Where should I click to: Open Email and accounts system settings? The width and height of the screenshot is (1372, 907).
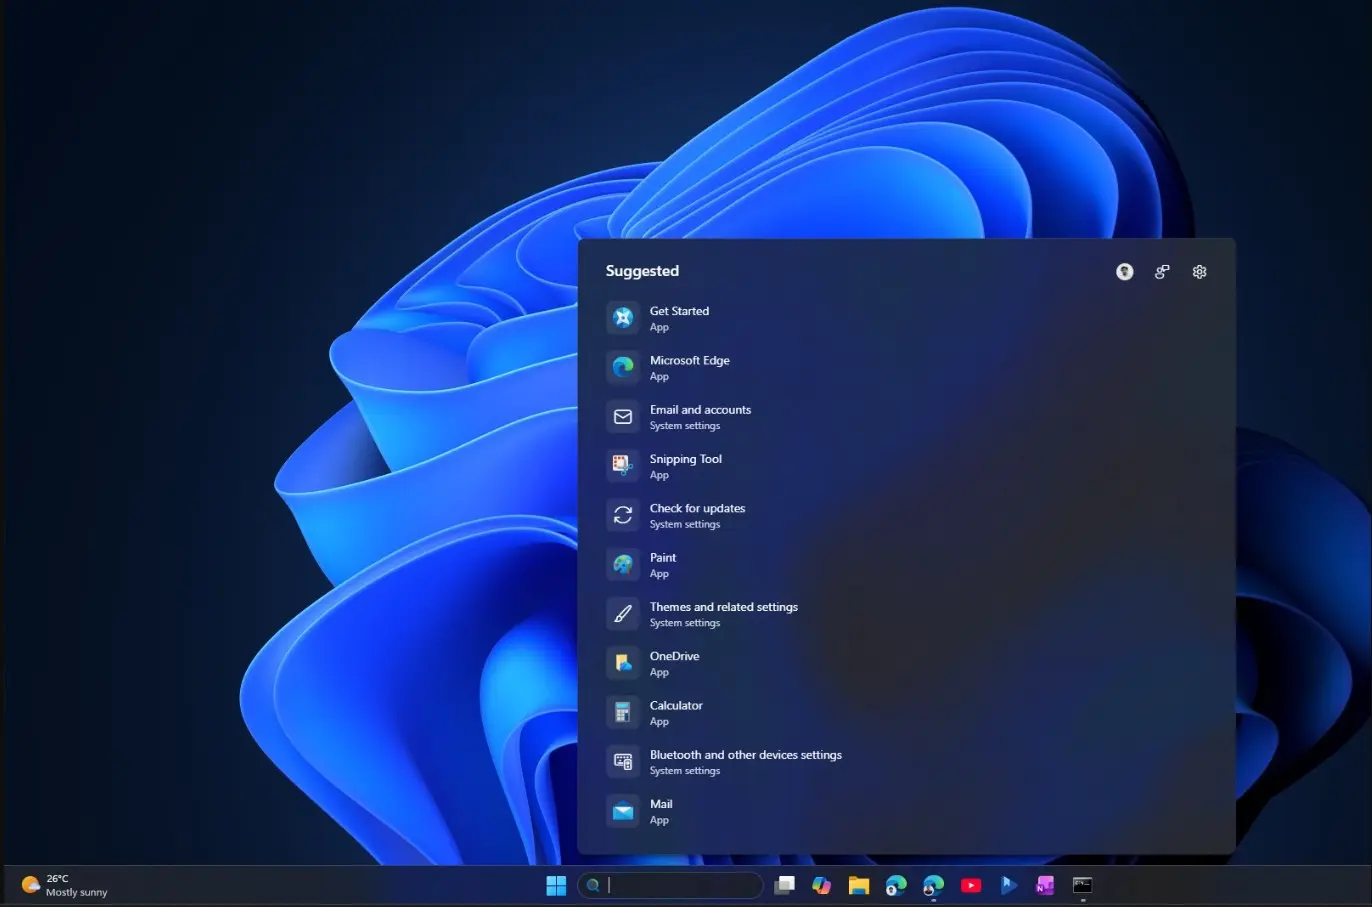[905, 417]
